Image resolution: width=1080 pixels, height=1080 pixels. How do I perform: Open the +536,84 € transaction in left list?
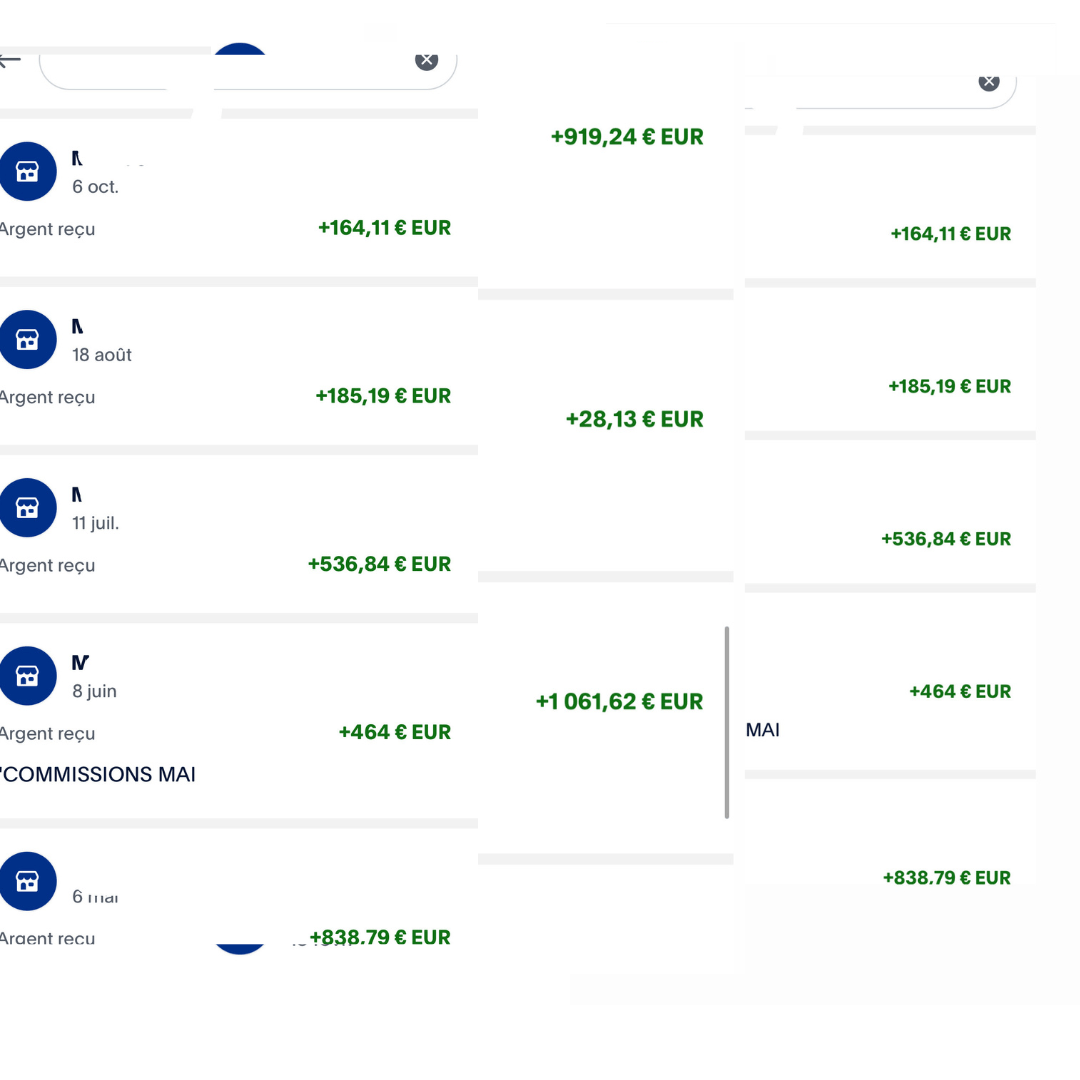coord(379,564)
